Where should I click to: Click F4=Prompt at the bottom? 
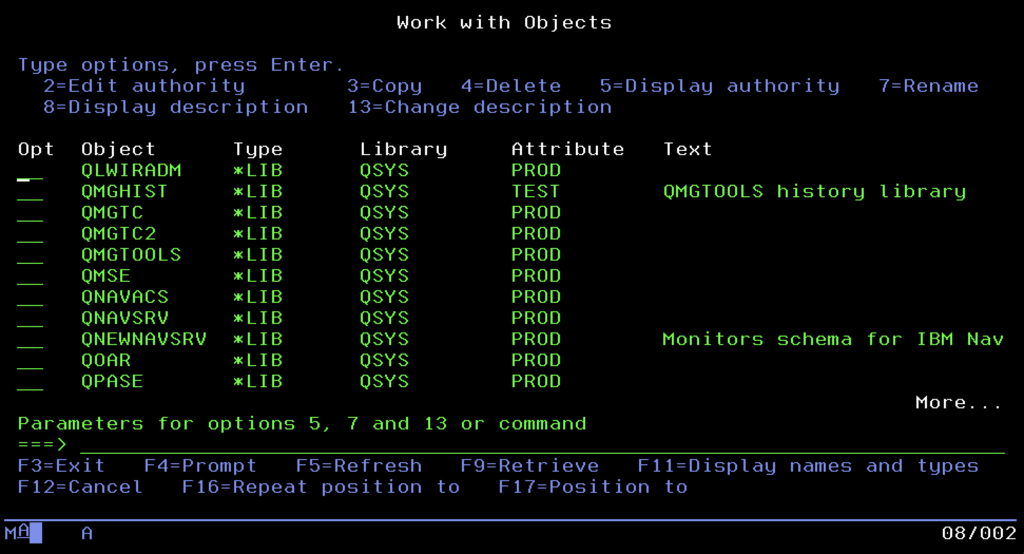point(200,466)
